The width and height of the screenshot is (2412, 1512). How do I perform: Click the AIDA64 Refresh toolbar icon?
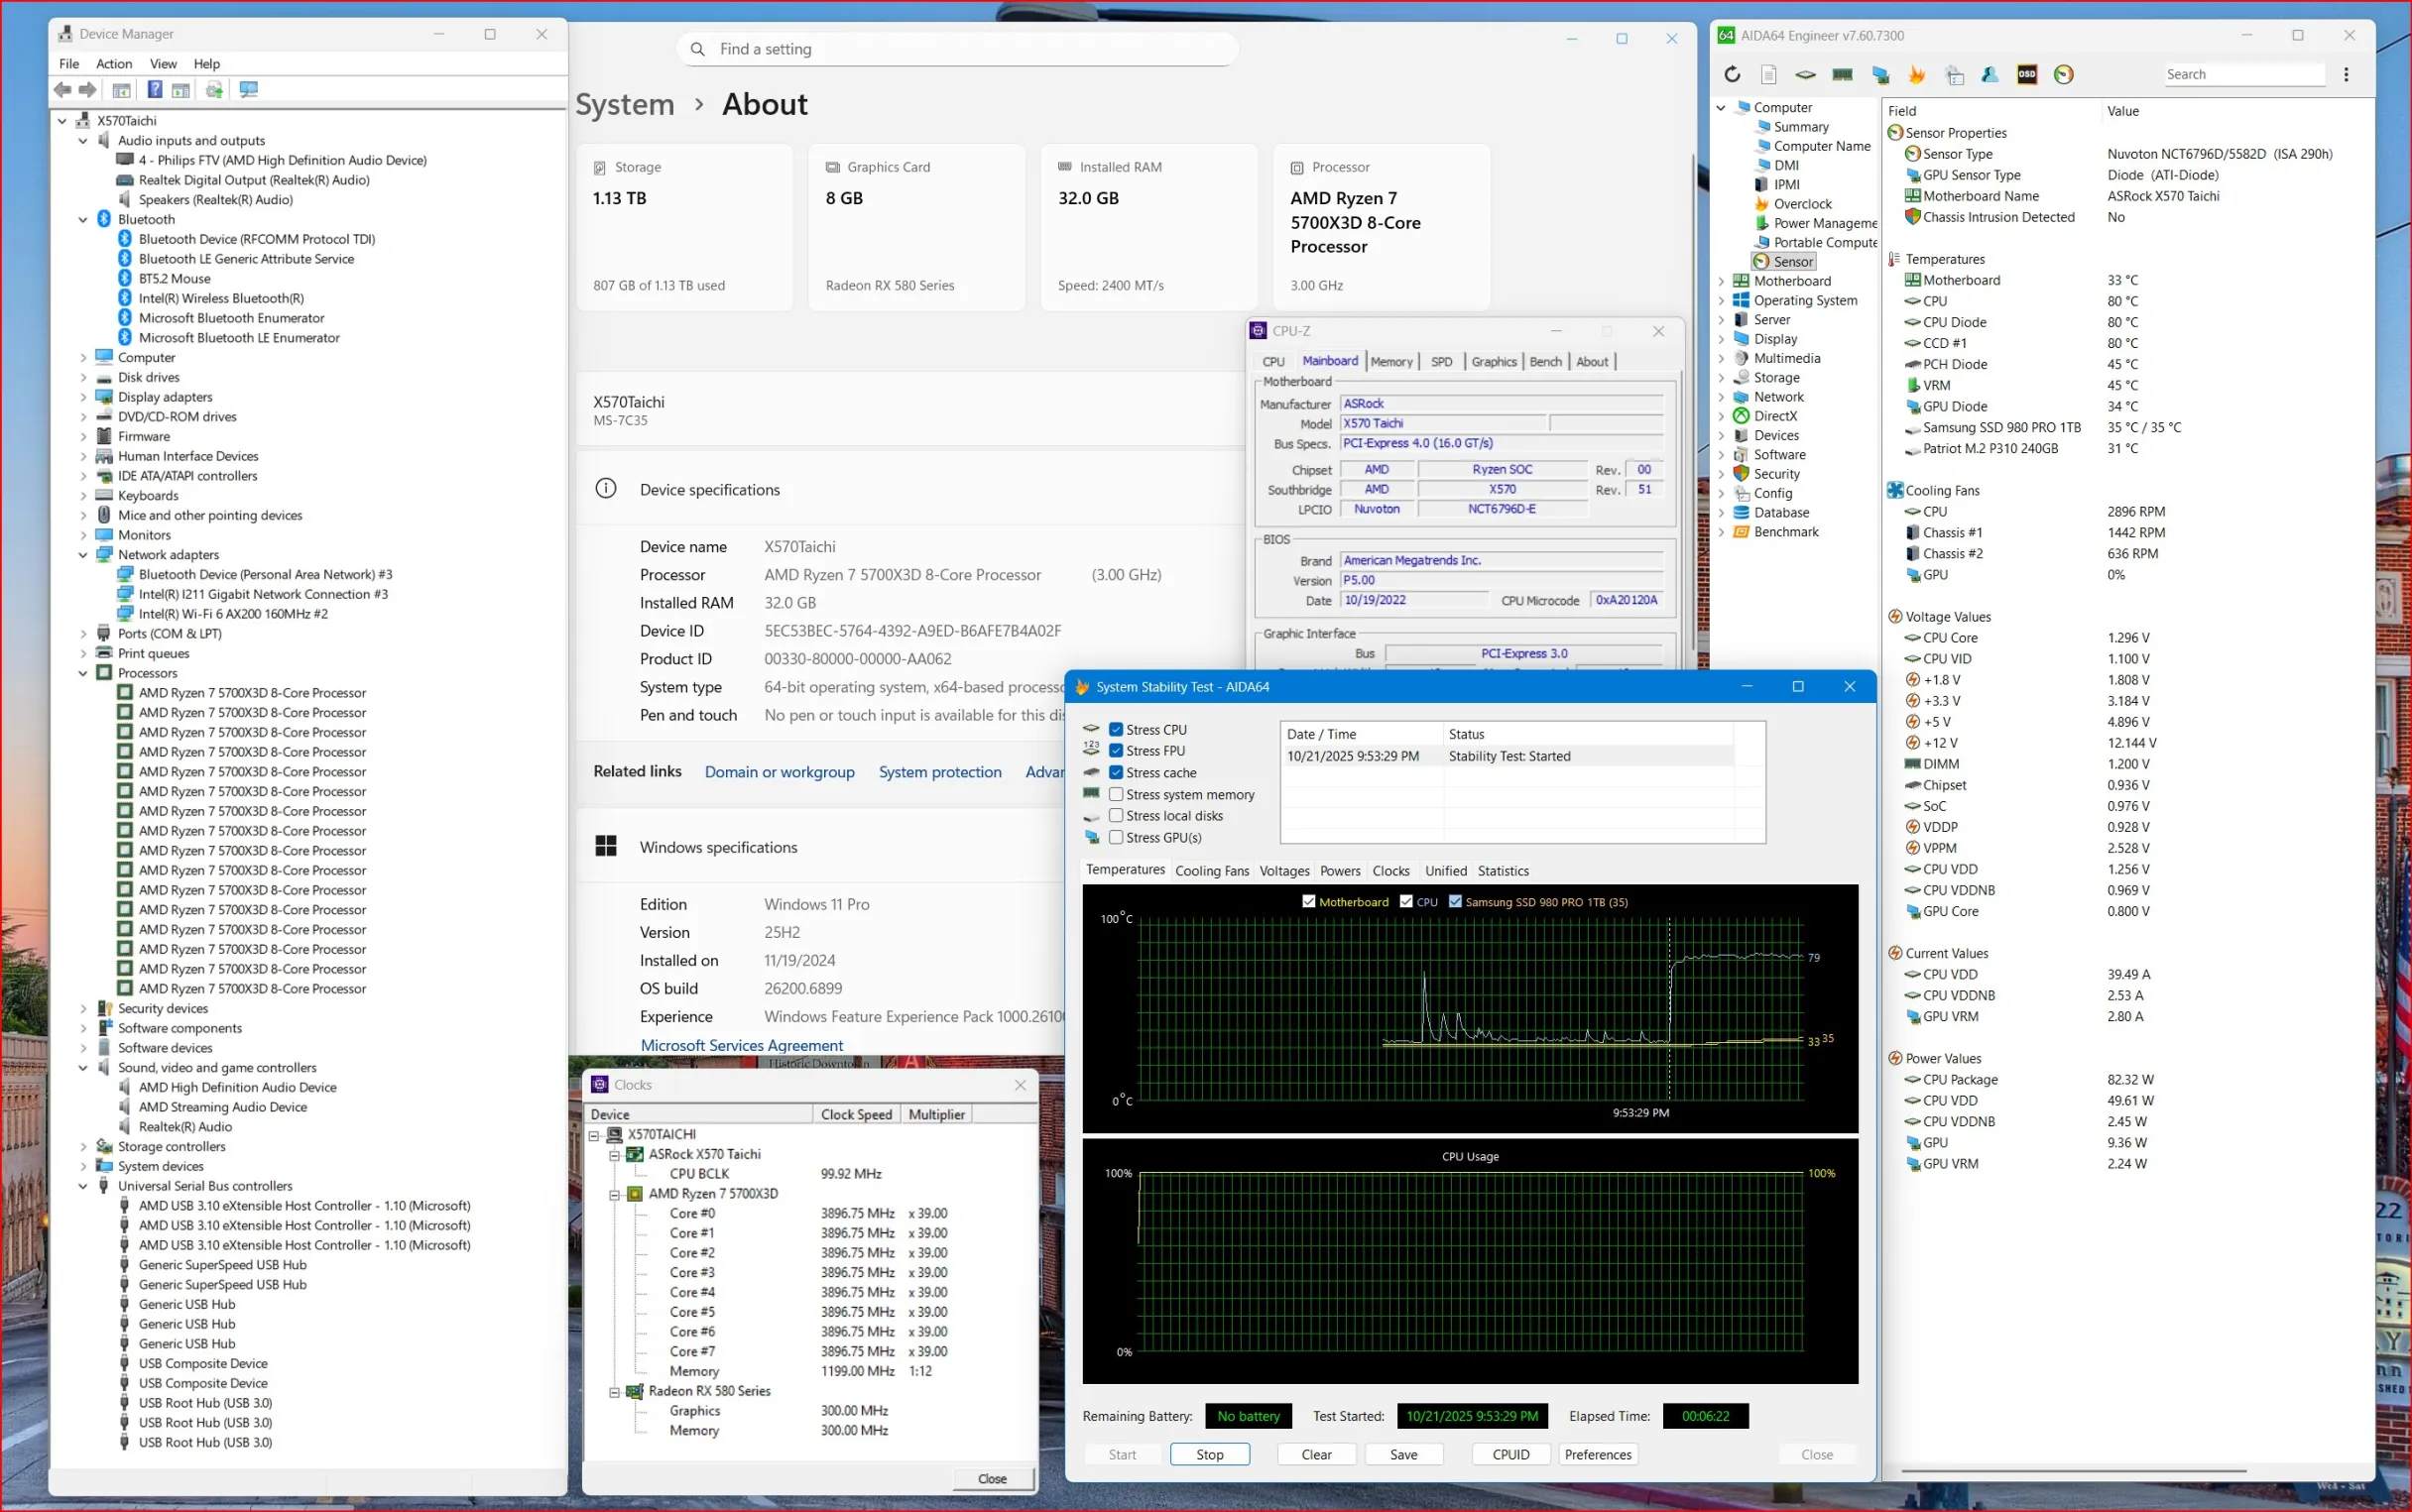click(1732, 75)
